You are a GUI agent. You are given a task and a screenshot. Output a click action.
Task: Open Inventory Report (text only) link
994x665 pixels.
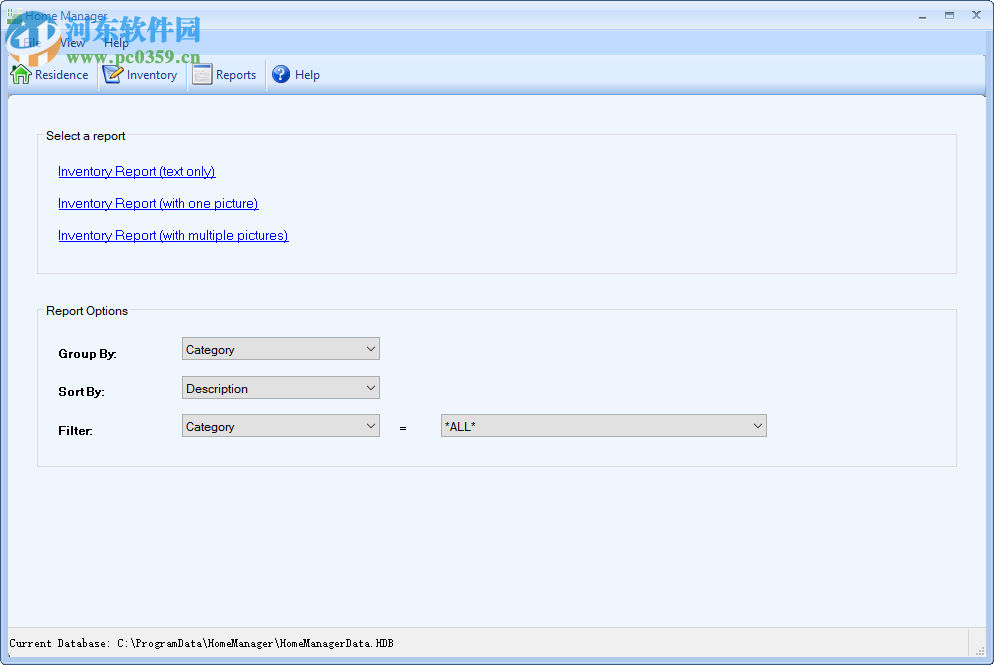pyautogui.click(x=136, y=171)
